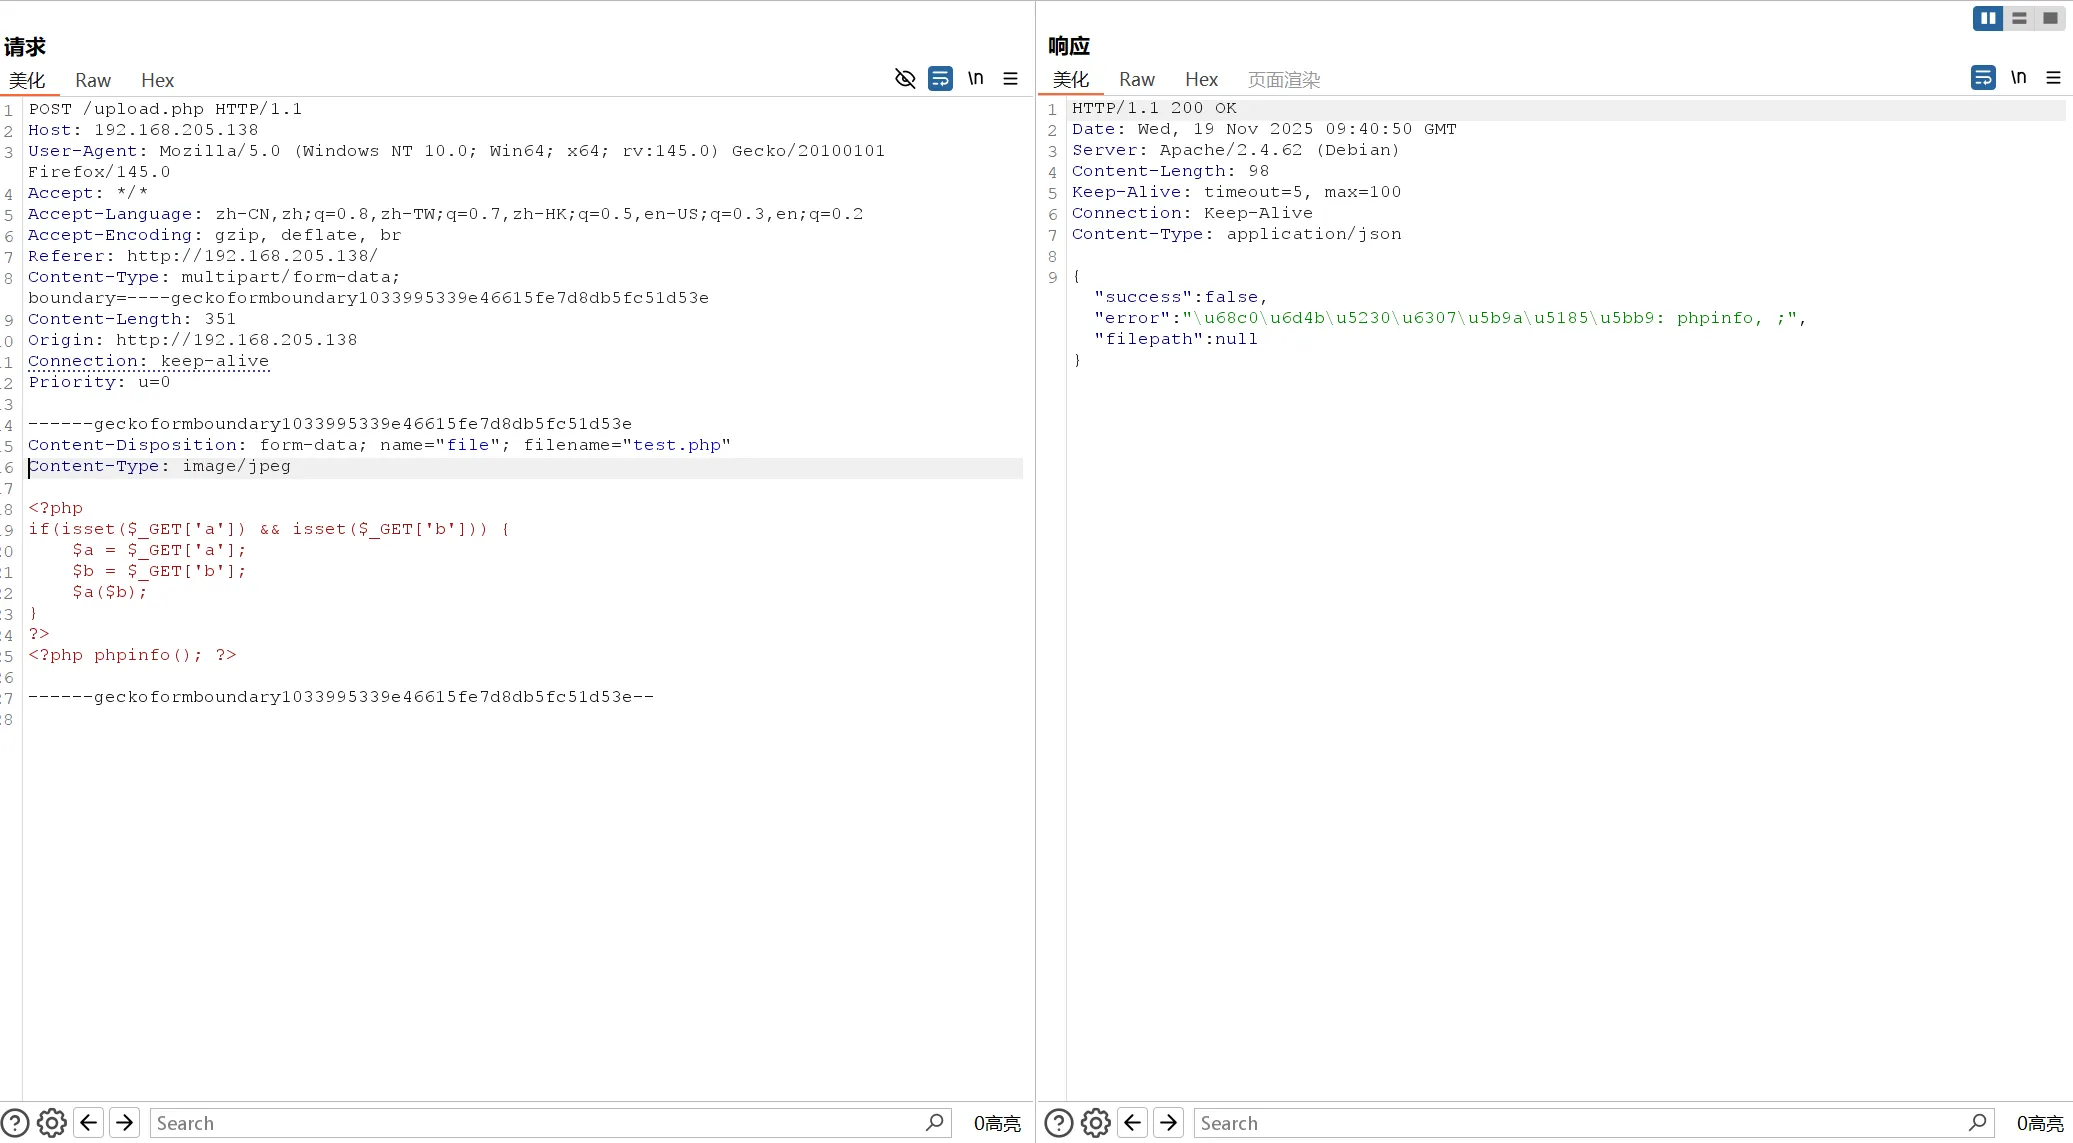2073x1143 pixels.
Task: Toggle word wrap icon in response panel
Action: coord(1983,77)
